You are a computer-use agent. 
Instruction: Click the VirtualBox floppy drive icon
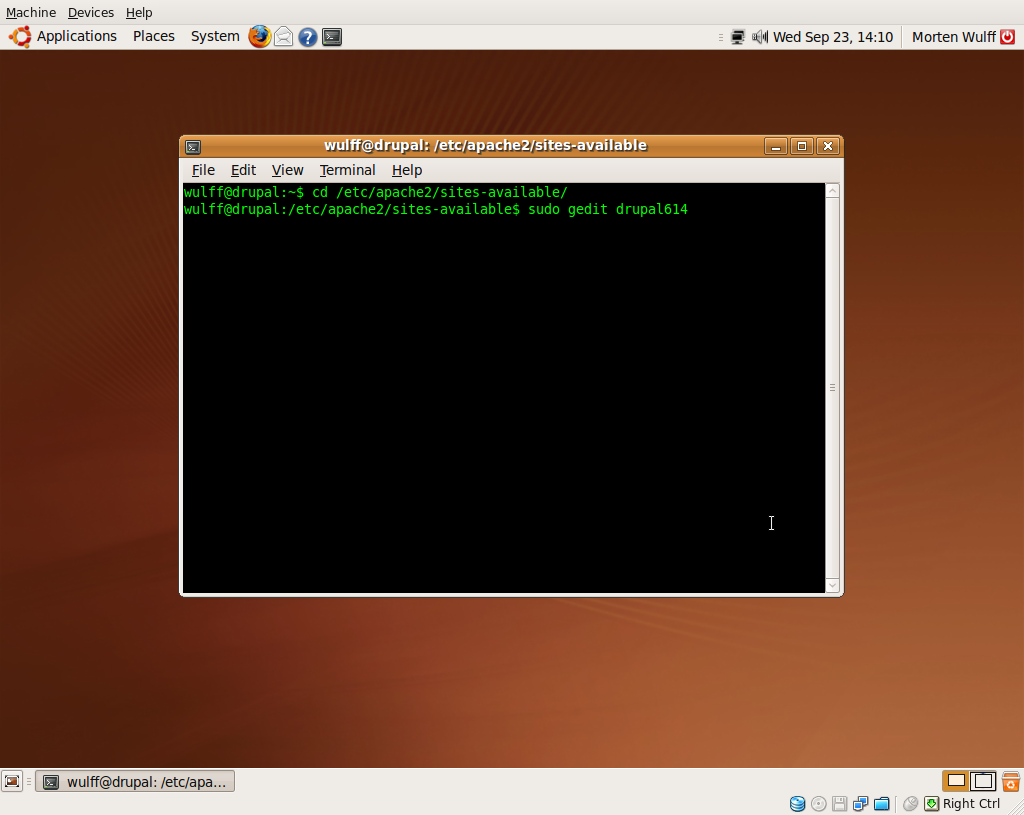[x=840, y=804]
